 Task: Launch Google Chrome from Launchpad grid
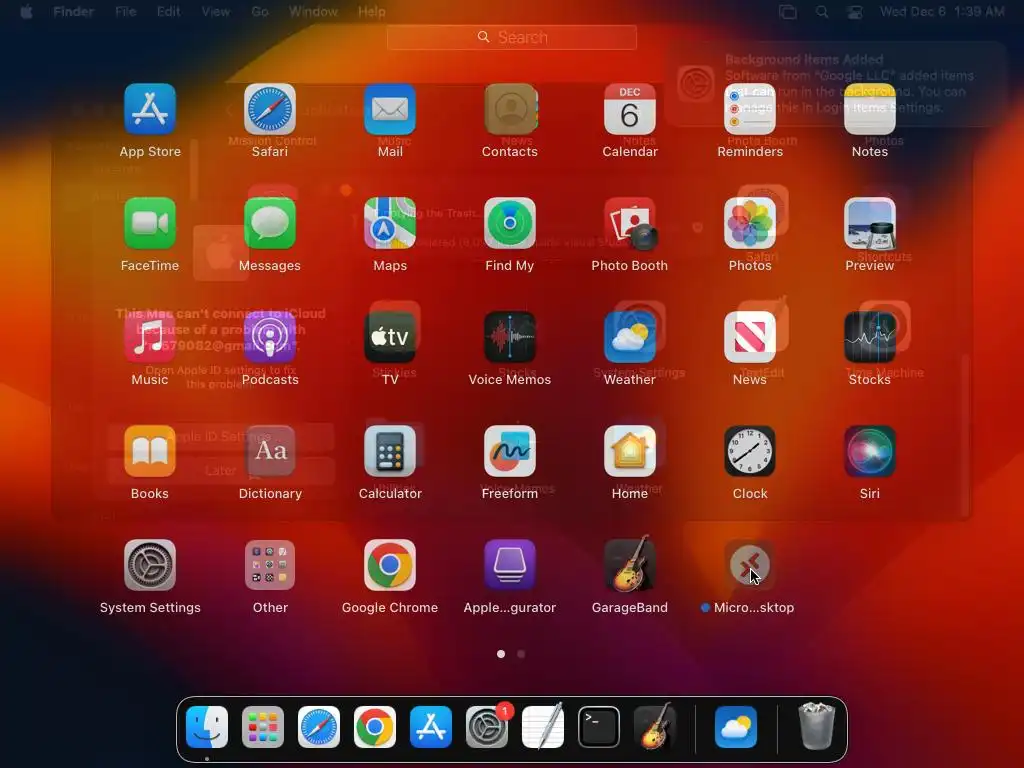click(390, 565)
